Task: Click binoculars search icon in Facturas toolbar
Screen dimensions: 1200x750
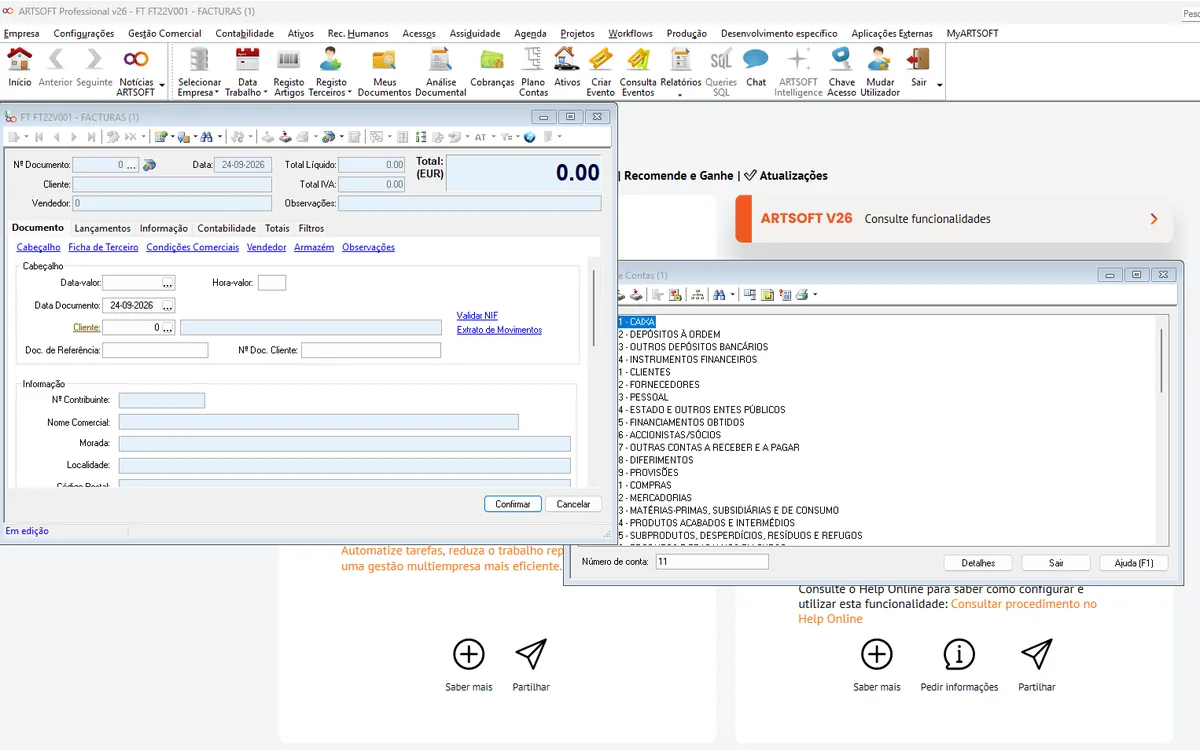Action: click(x=206, y=137)
